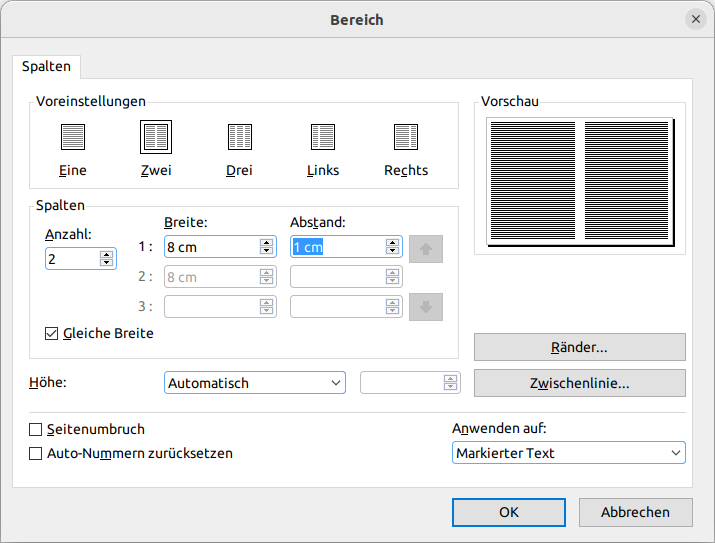Switch to the Spalten tab
The height and width of the screenshot is (543, 715).
click(x=47, y=67)
